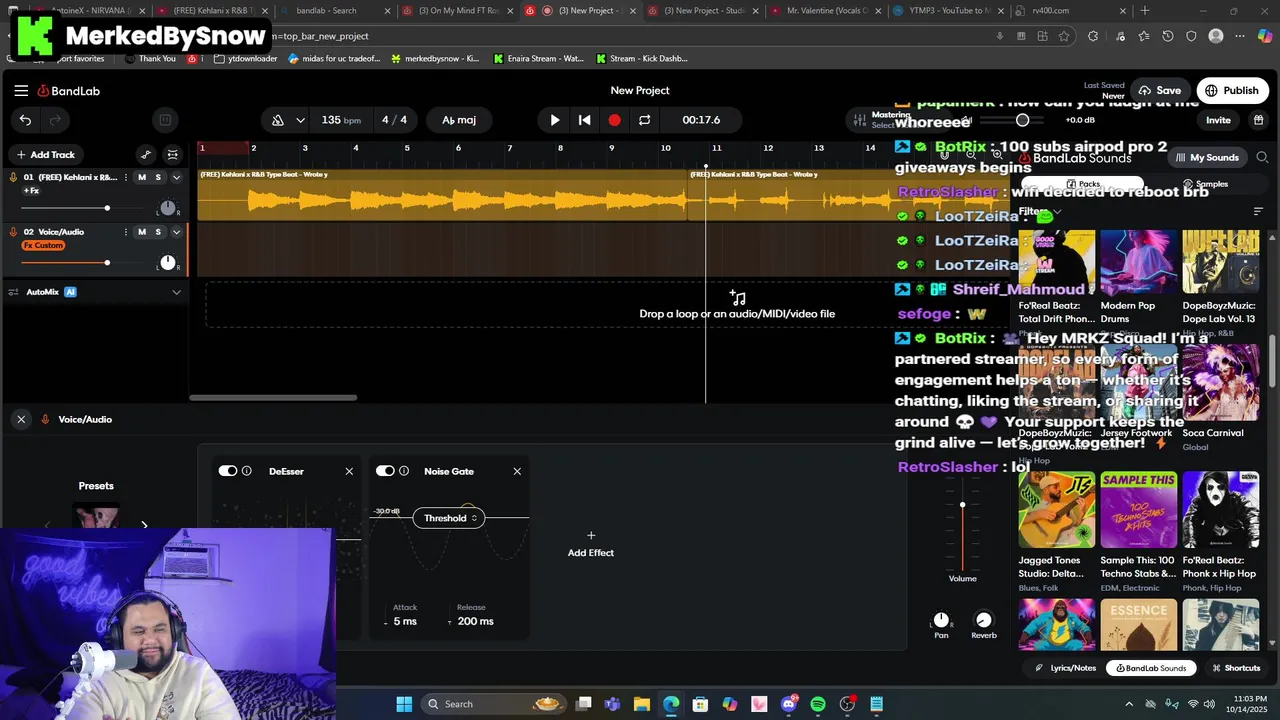
Task: Show info for the DeEsser effect
Action: pos(247,471)
